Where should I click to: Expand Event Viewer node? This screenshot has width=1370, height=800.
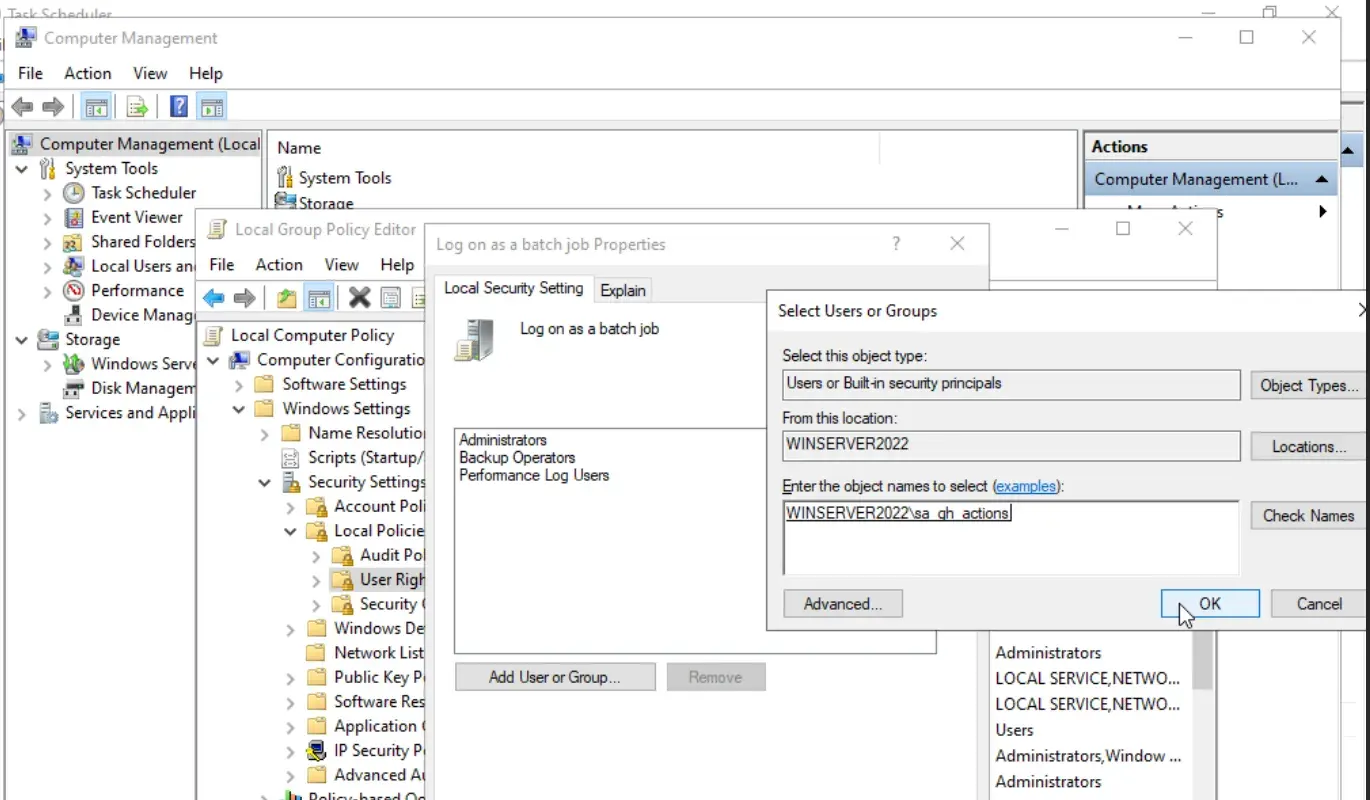click(x=47, y=217)
